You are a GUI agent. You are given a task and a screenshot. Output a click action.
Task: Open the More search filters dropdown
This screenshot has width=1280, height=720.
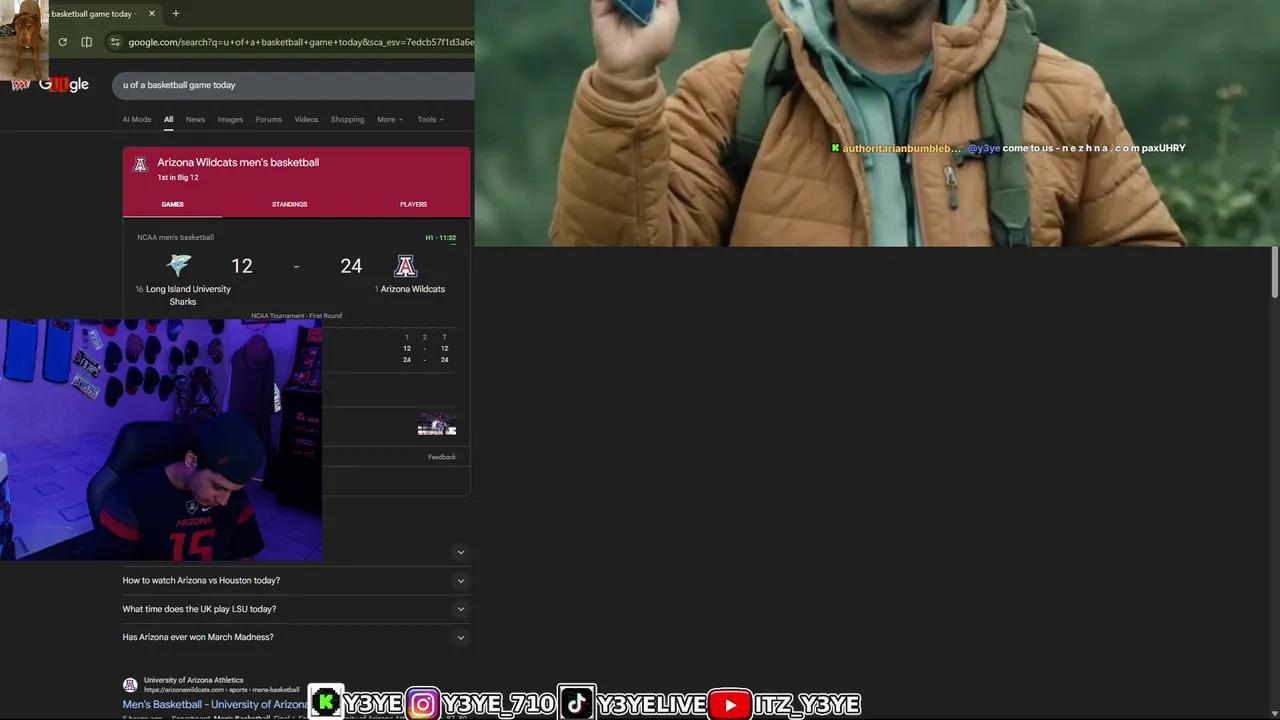pos(390,119)
